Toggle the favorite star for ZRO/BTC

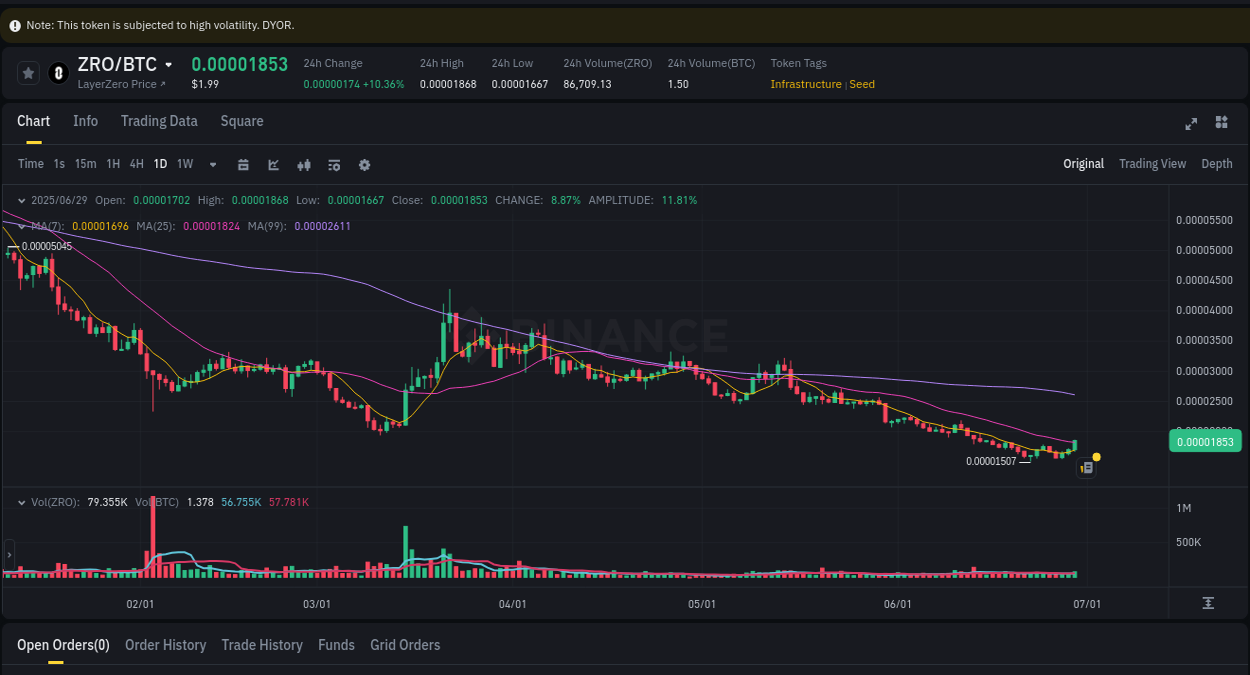pyautogui.click(x=28, y=72)
